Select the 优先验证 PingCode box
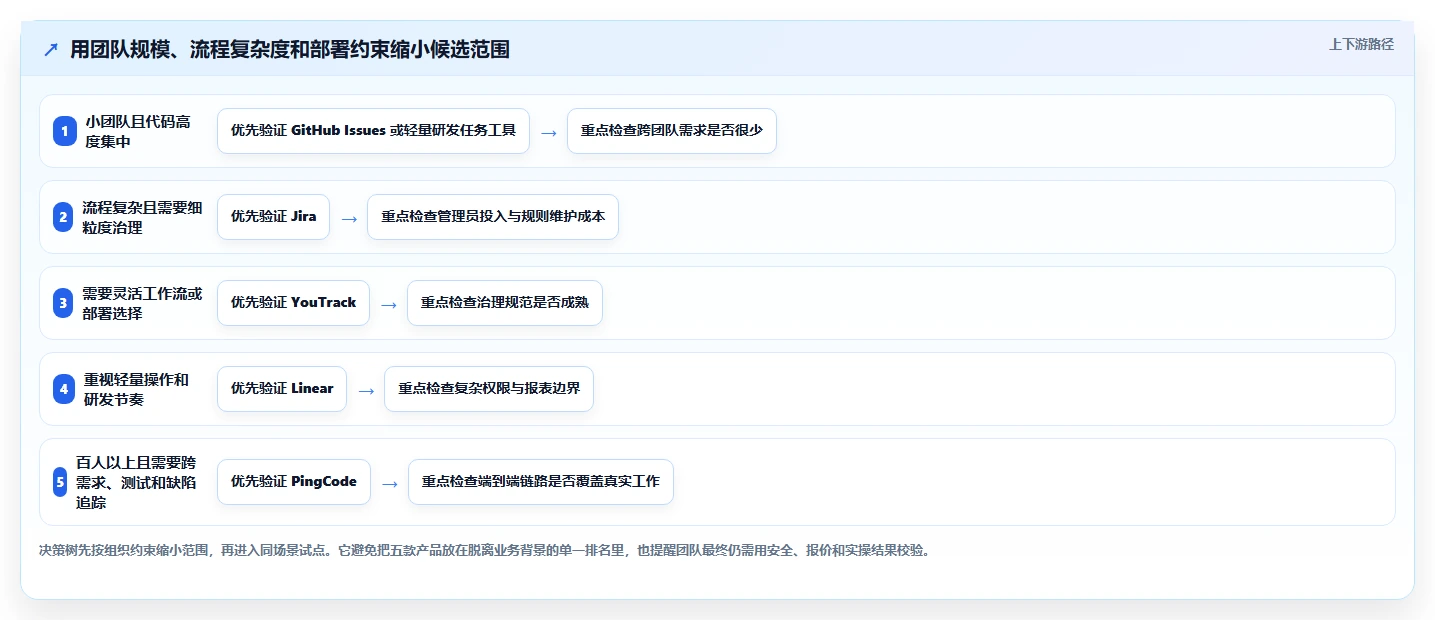1435x620 pixels. [294, 482]
